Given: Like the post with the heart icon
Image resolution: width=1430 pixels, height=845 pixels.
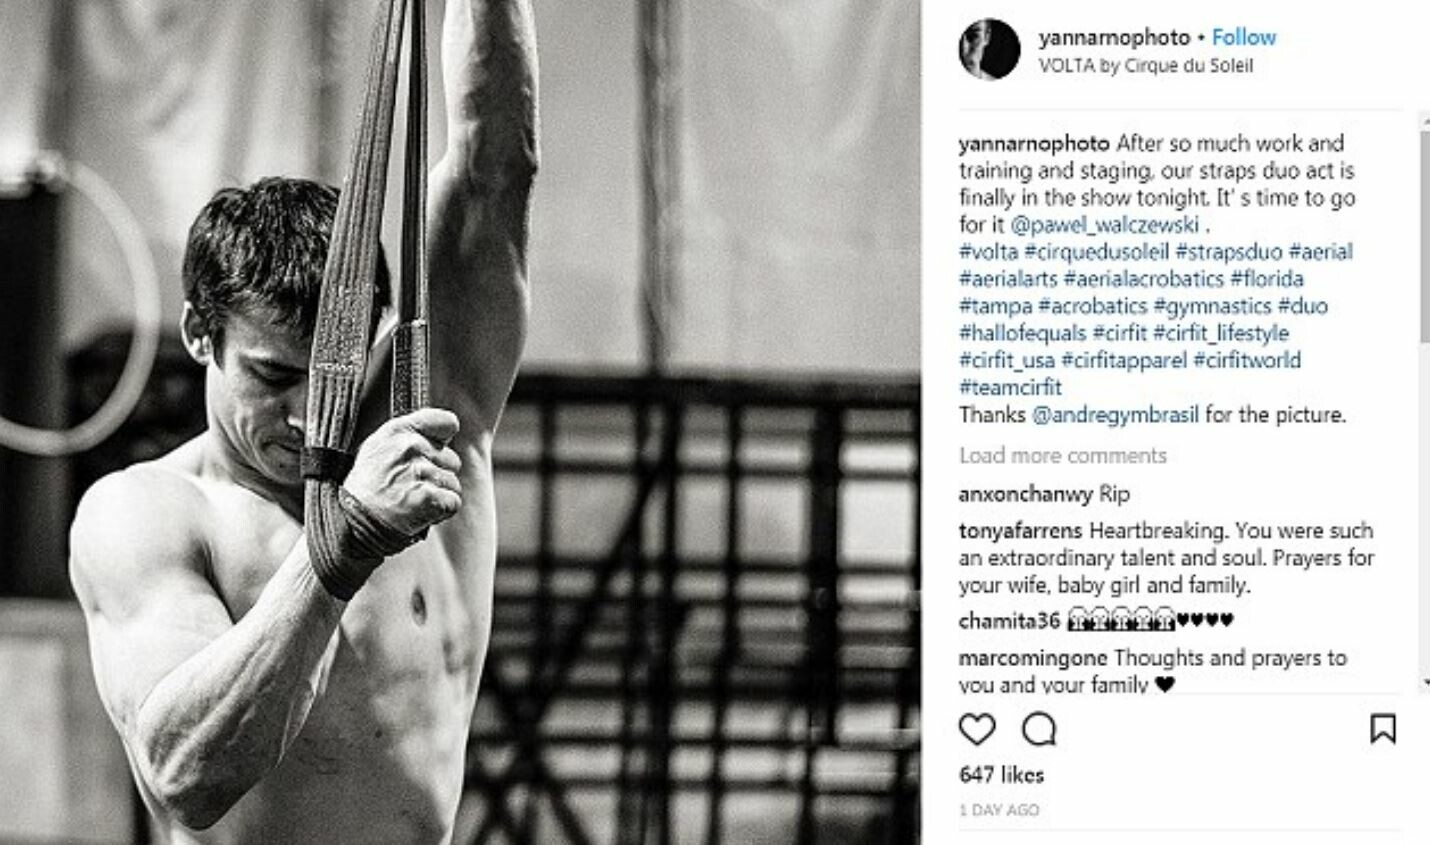Looking at the screenshot, I should 977,730.
